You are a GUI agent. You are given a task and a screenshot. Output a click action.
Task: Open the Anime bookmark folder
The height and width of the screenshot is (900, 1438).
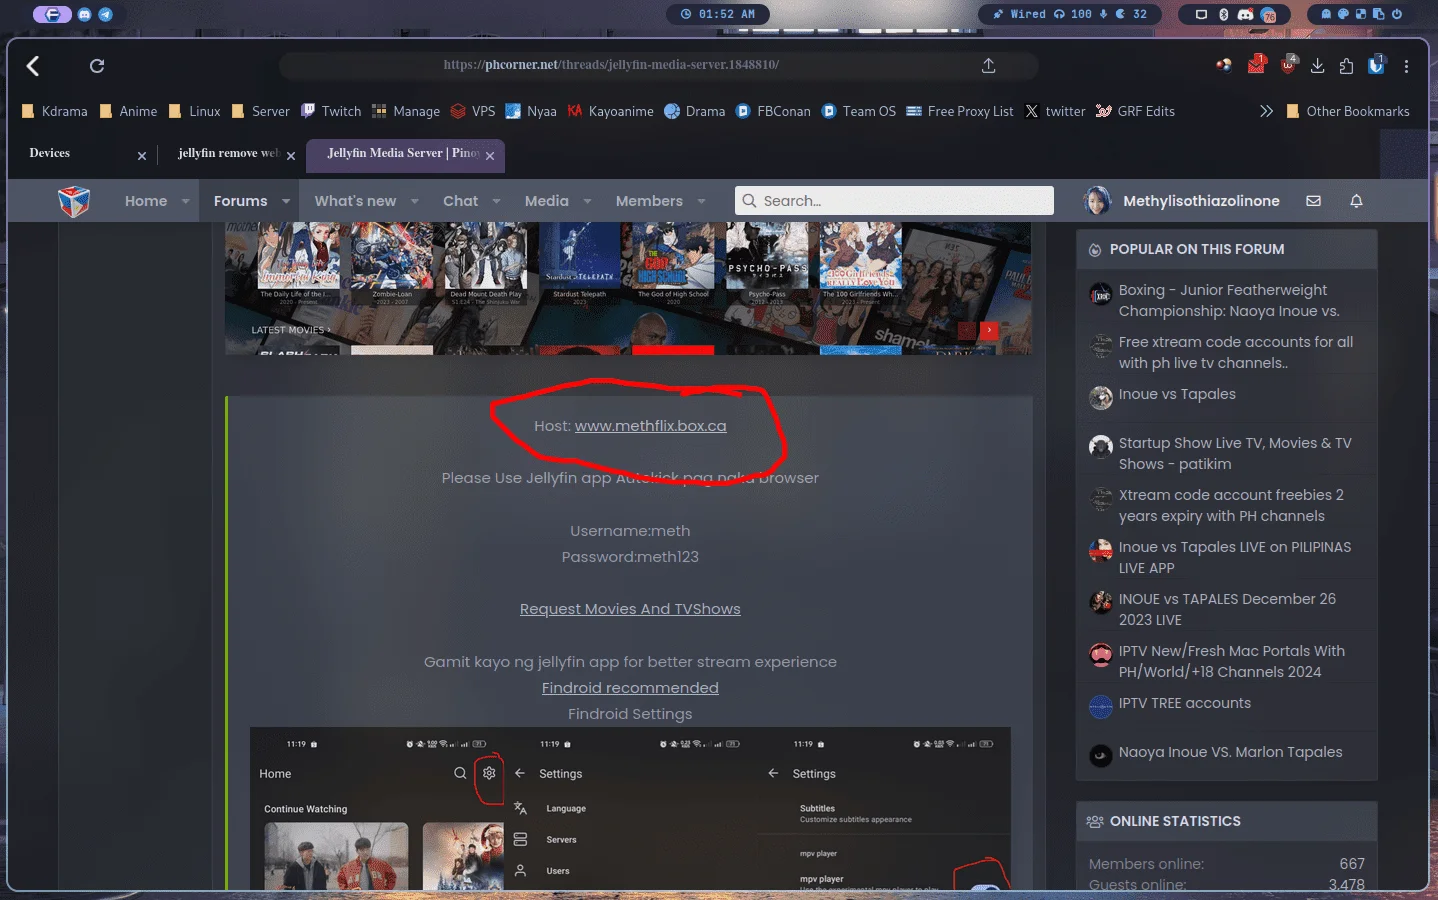point(128,111)
